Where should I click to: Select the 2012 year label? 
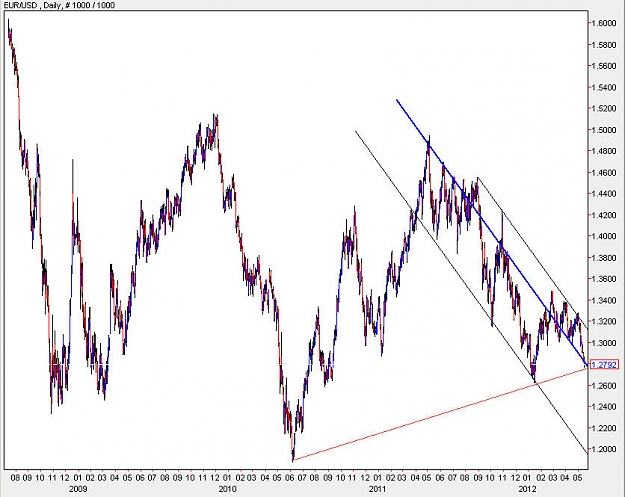pos(527,489)
